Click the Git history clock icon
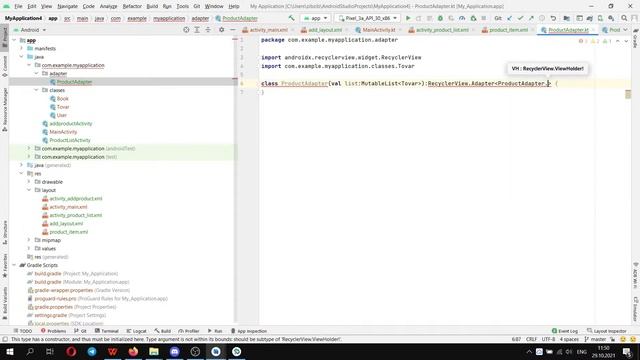 [542, 18]
